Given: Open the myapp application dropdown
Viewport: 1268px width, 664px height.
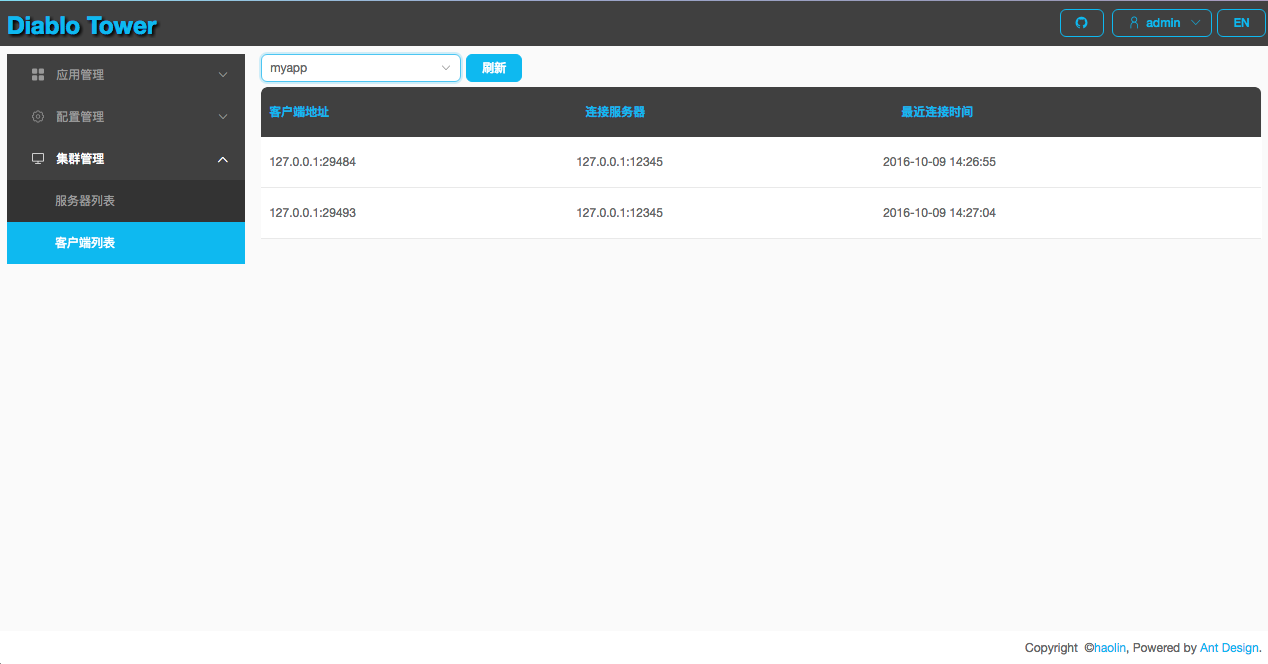Looking at the screenshot, I should (x=361, y=68).
